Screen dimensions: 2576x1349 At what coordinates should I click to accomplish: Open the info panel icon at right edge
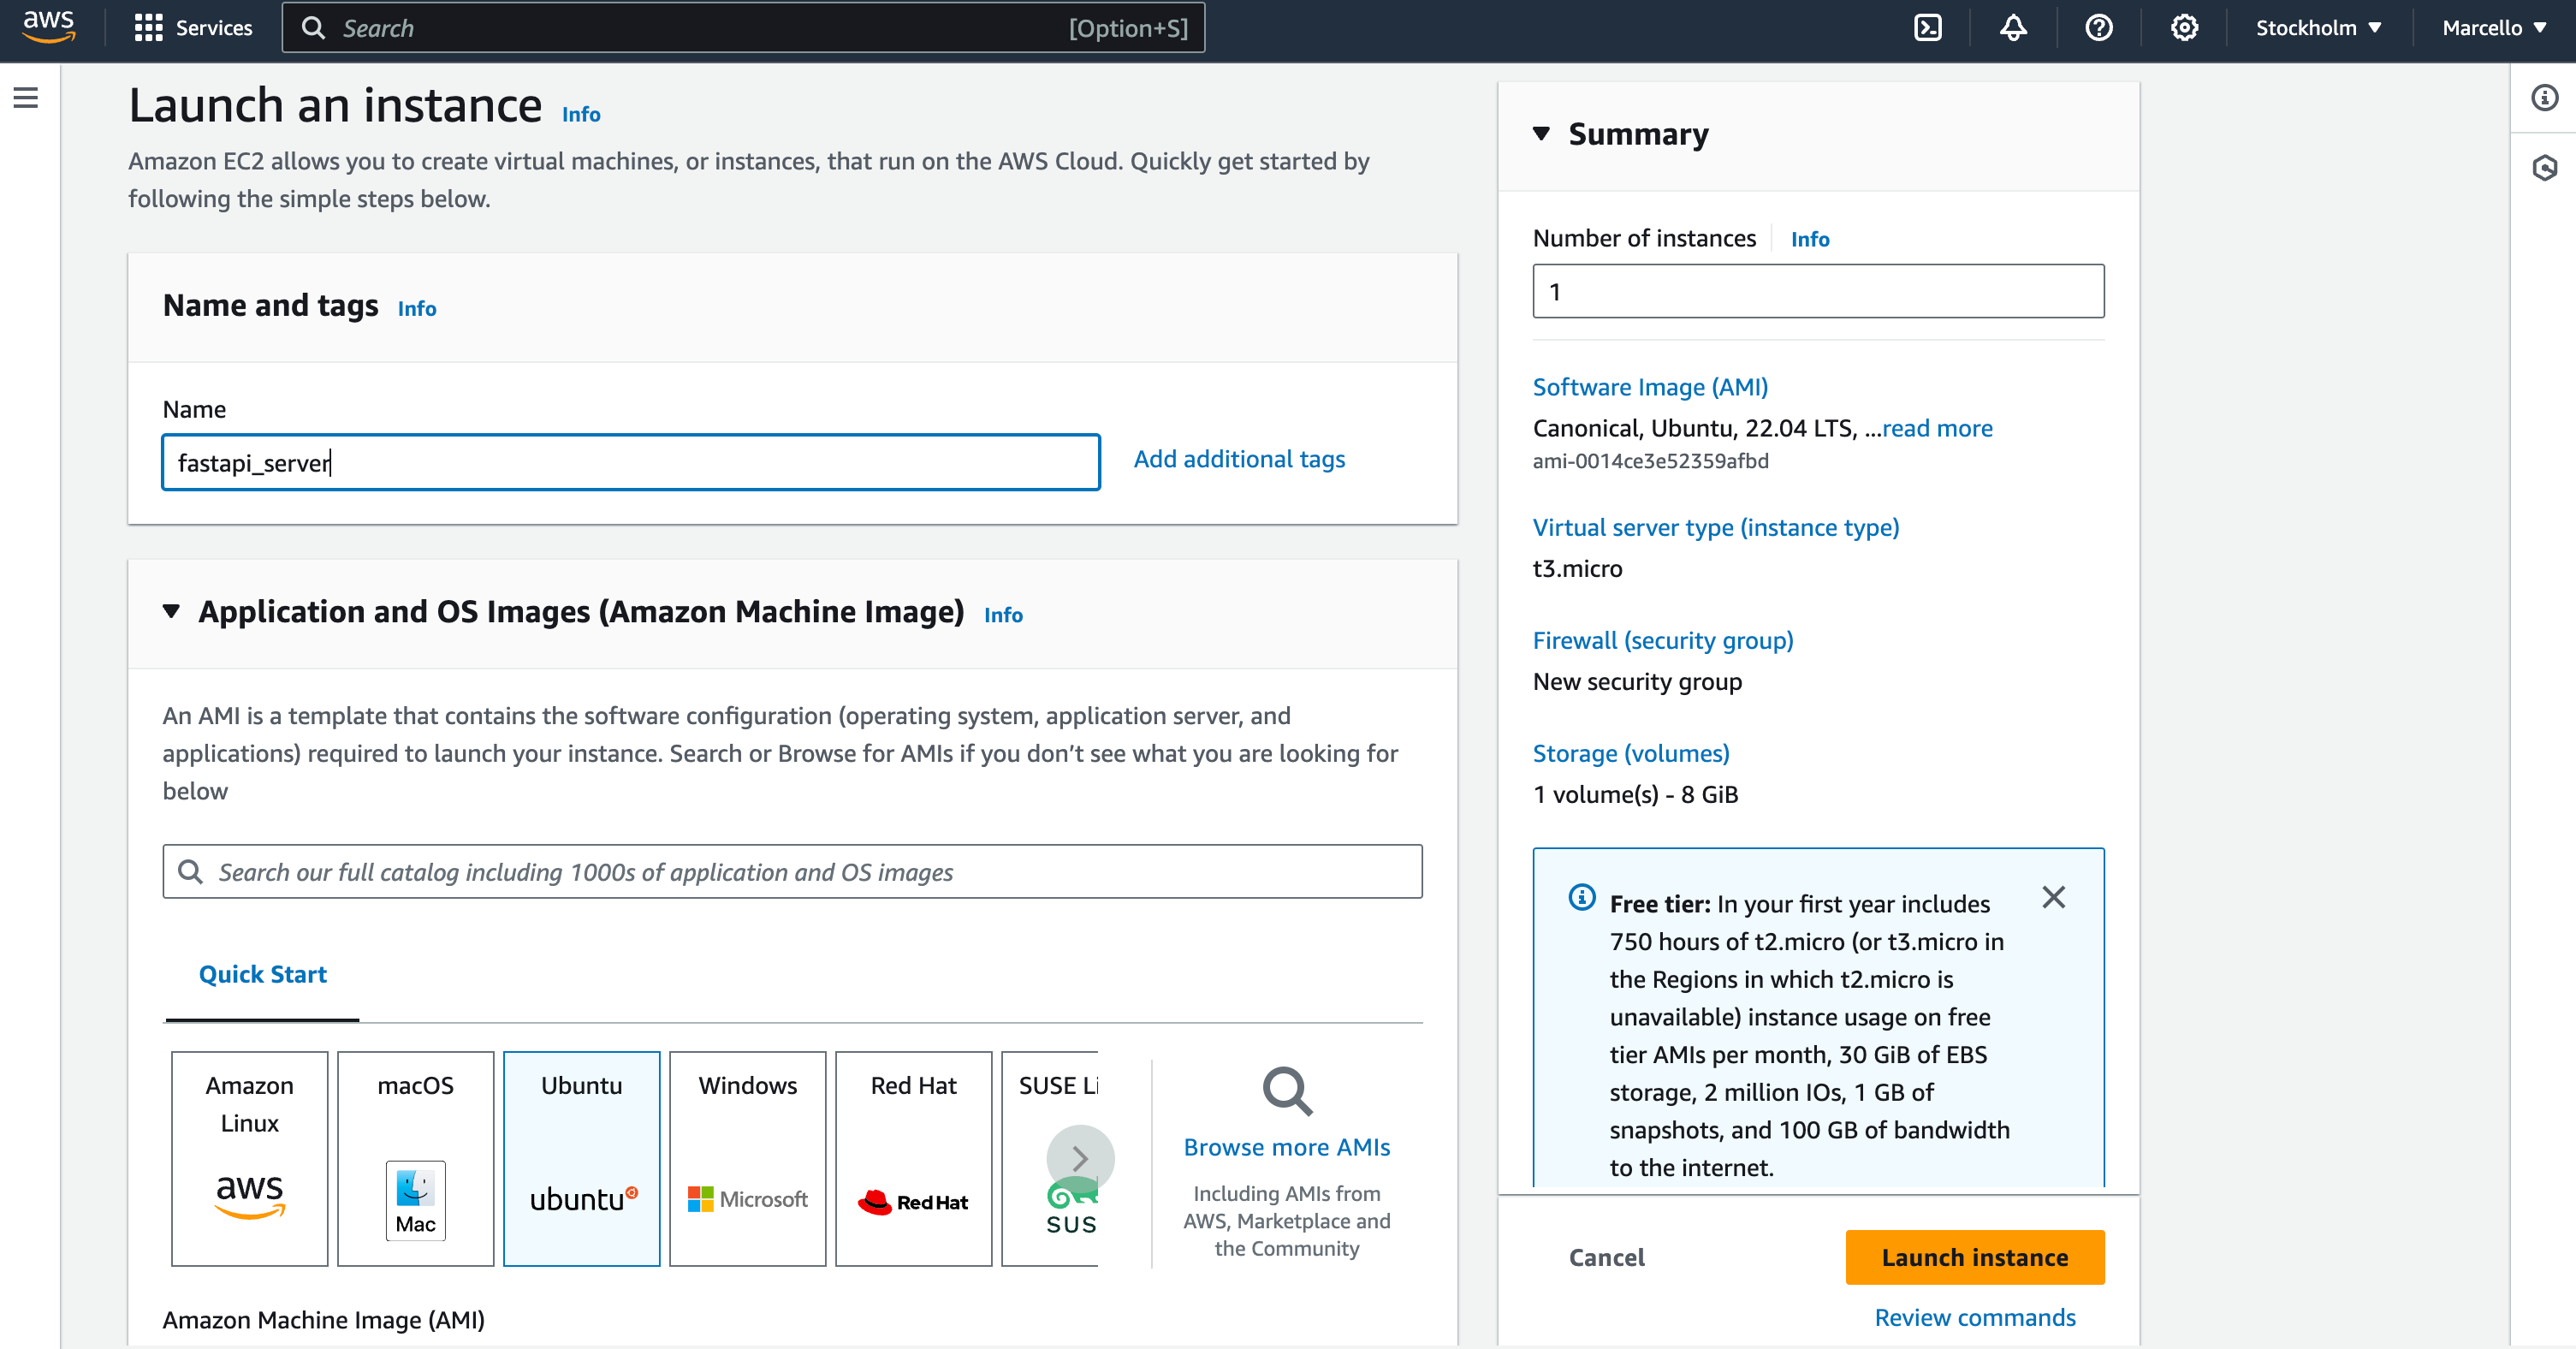2544,98
